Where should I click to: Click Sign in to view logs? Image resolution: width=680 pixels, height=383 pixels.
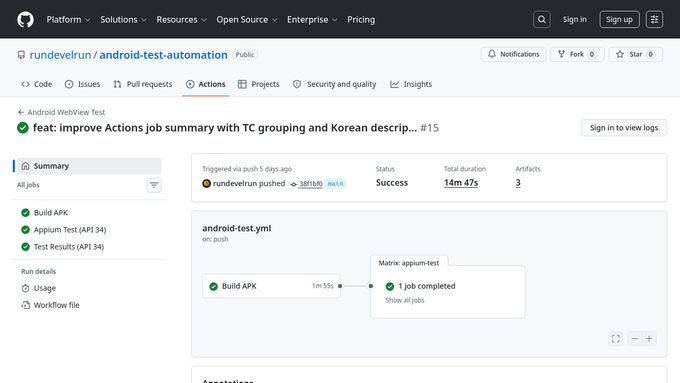(624, 128)
